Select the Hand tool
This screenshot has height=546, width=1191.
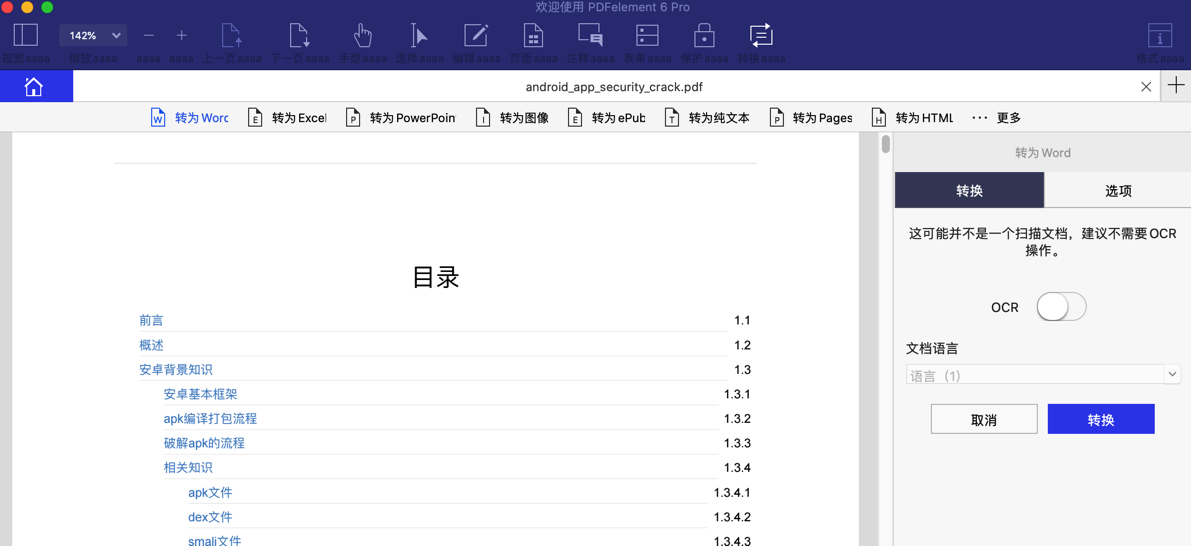coord(362,35)
